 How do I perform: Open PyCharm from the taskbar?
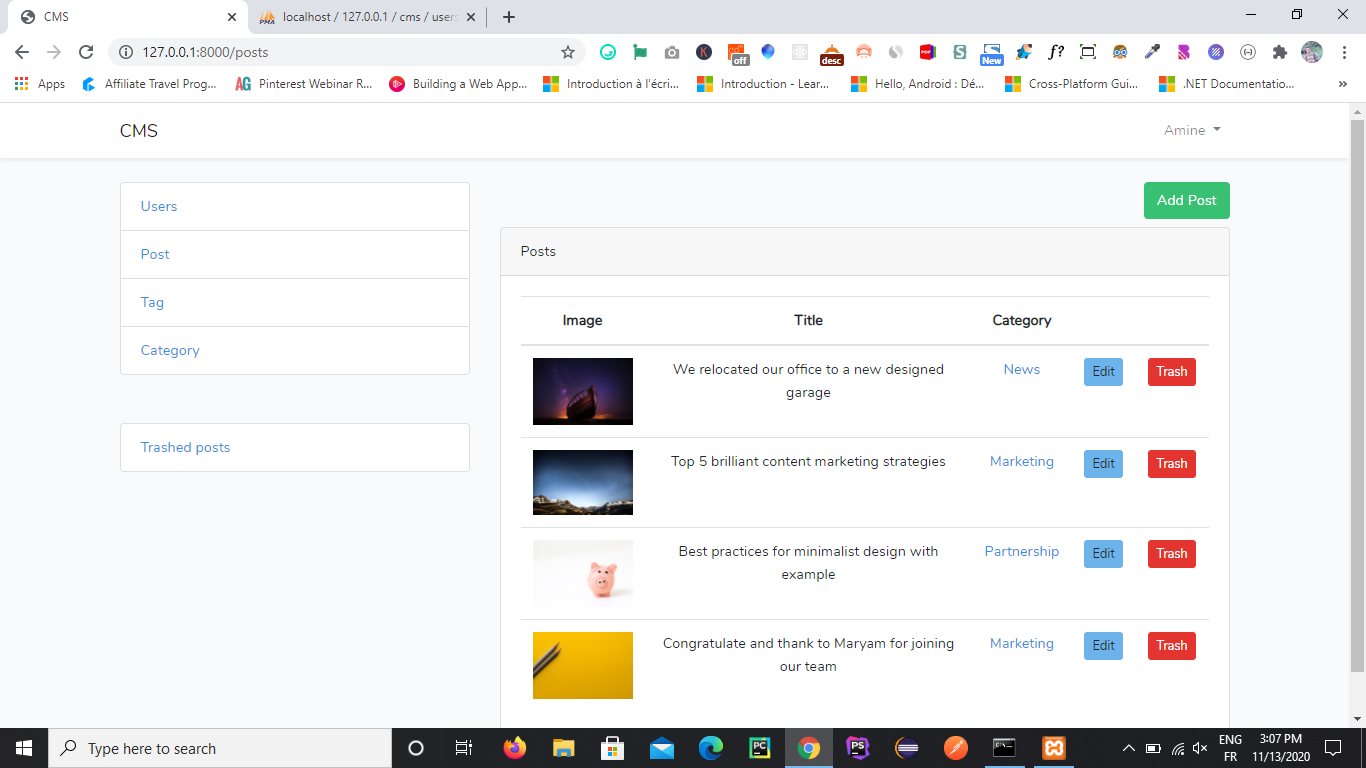click(x=760, y=748)
